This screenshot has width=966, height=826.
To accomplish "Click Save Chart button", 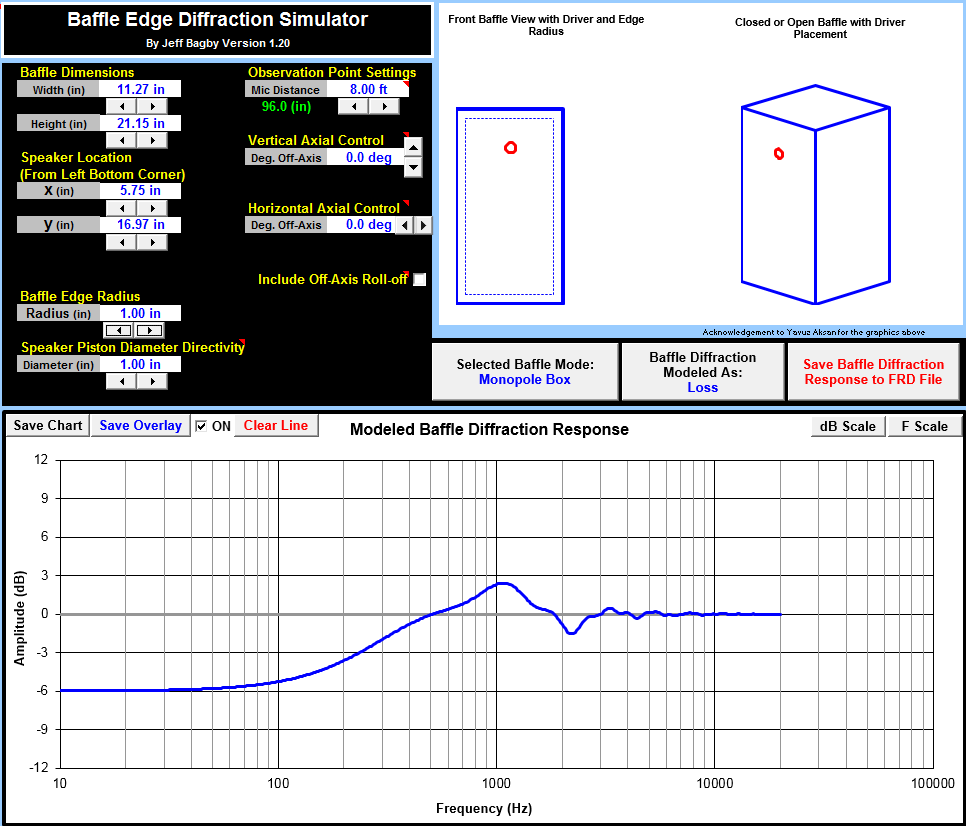I will tap(47, 426).
